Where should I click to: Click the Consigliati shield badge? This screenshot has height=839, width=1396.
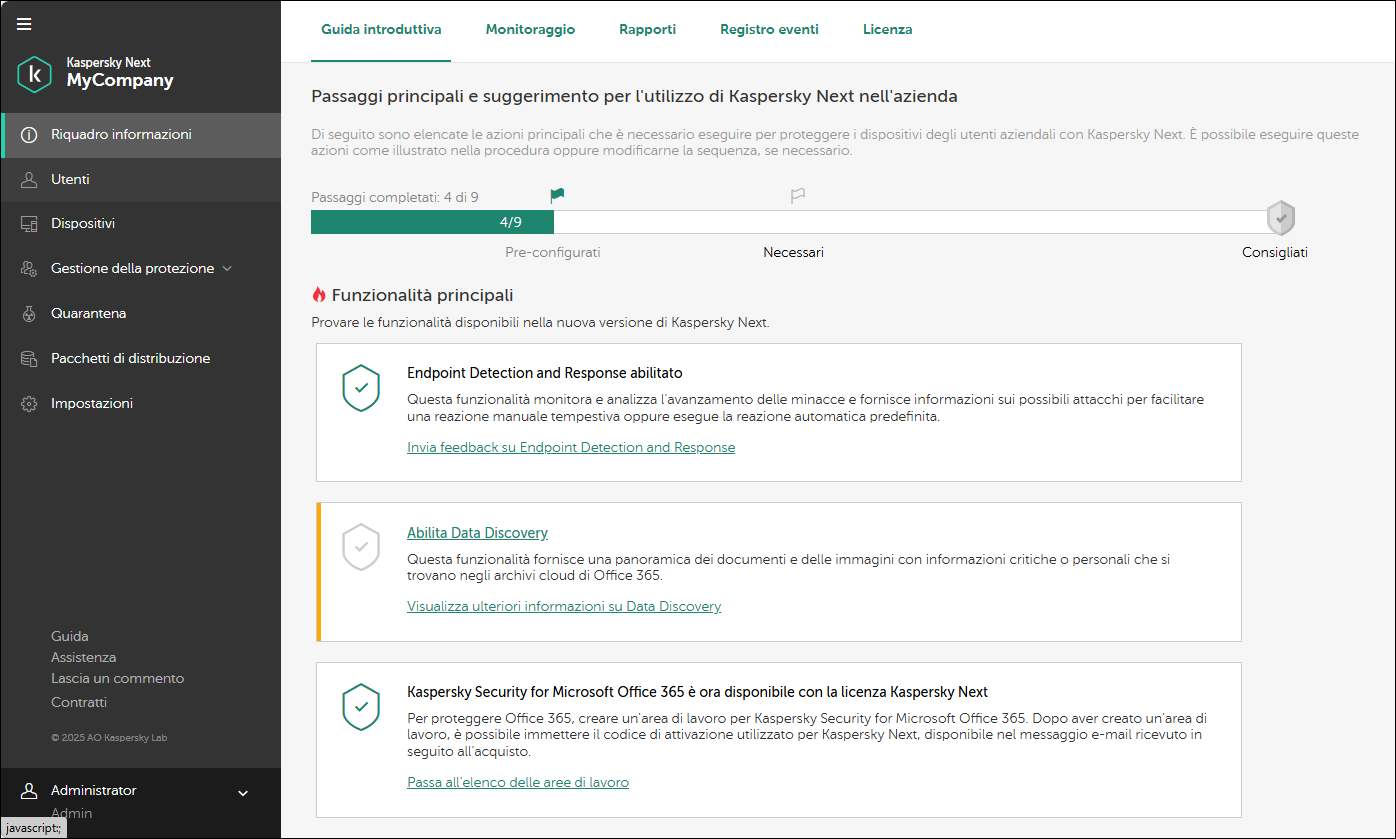coord(1281,216)
